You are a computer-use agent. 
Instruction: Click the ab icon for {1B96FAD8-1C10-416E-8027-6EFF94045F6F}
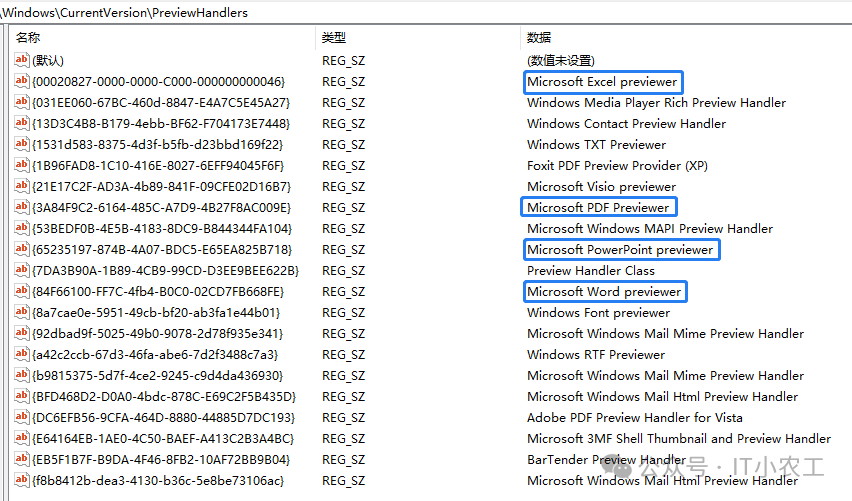click(x=22, y=165)
